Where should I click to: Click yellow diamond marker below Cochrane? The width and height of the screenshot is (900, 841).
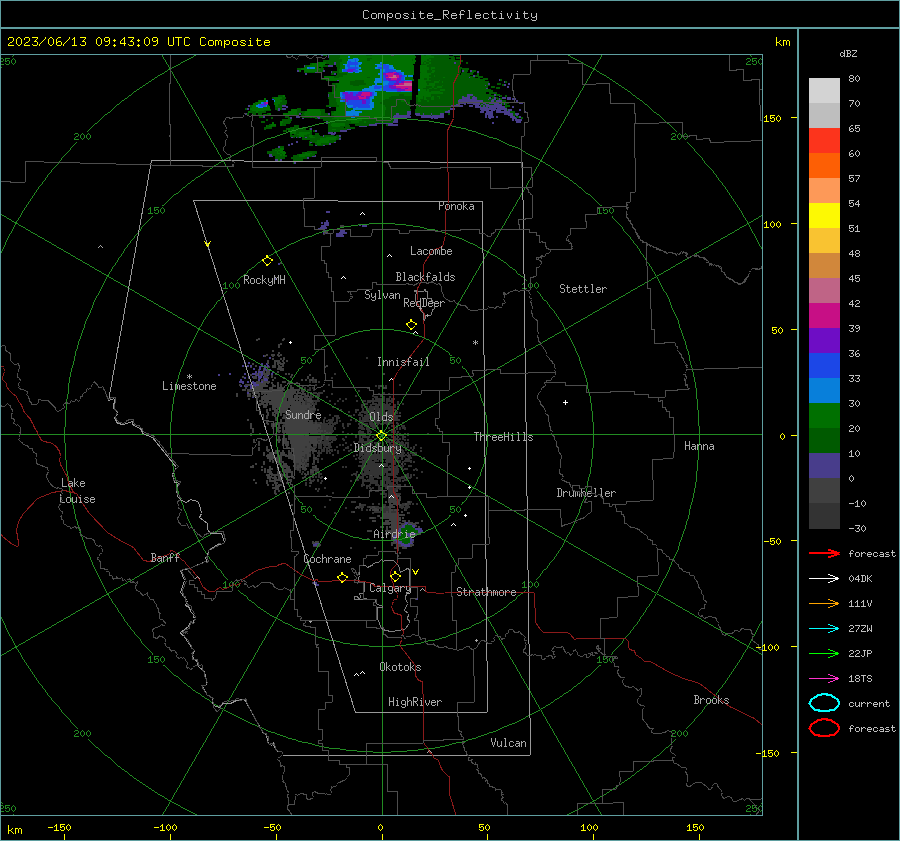point(342,577)
